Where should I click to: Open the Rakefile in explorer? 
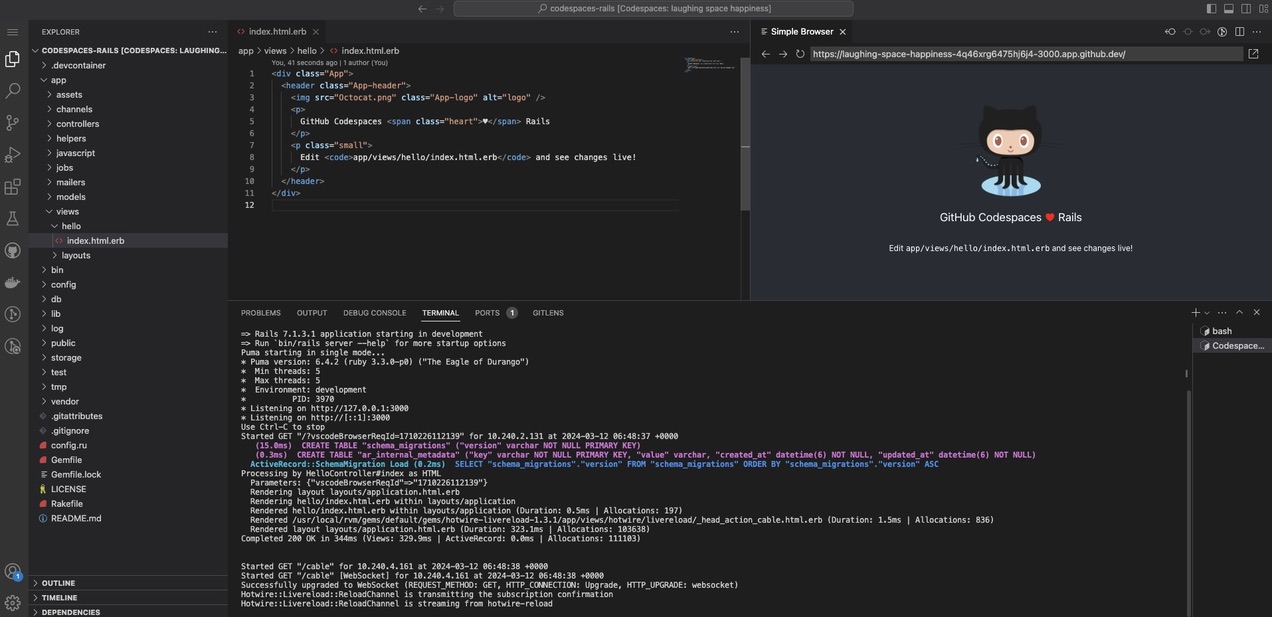[130, 504]
